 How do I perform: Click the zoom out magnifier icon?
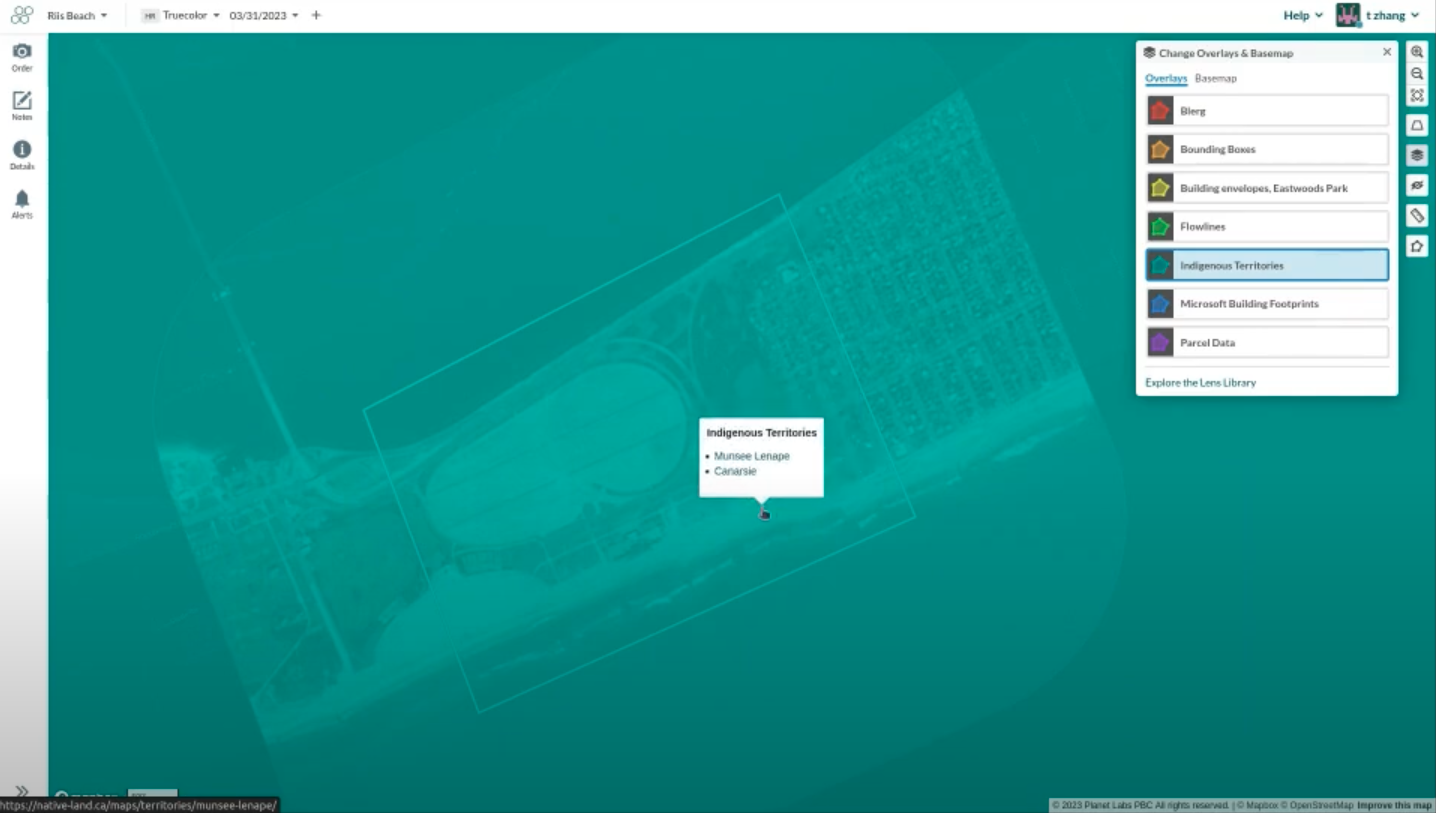pos(1417,74)
